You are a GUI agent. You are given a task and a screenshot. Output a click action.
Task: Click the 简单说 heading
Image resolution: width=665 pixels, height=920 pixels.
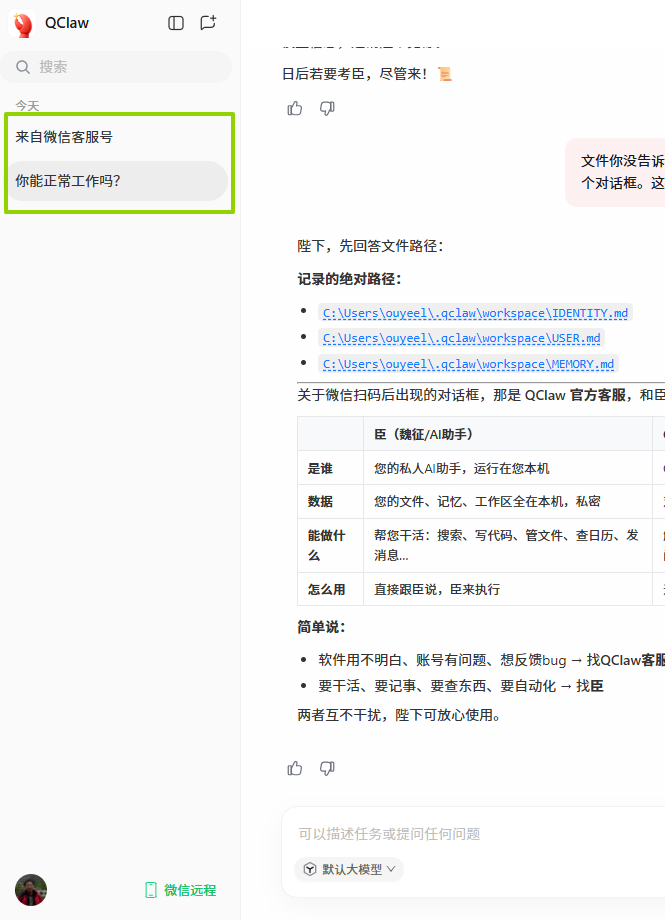321,627
